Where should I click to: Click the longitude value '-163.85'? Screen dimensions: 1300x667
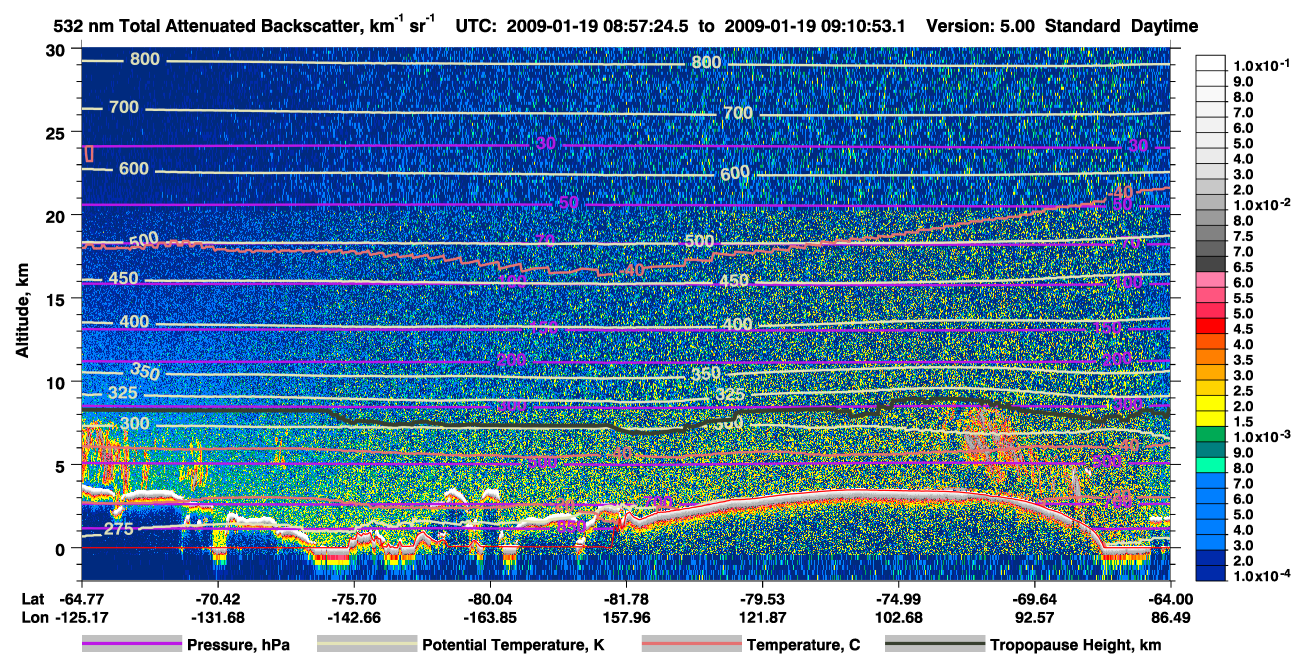click(x=490, y=616)
